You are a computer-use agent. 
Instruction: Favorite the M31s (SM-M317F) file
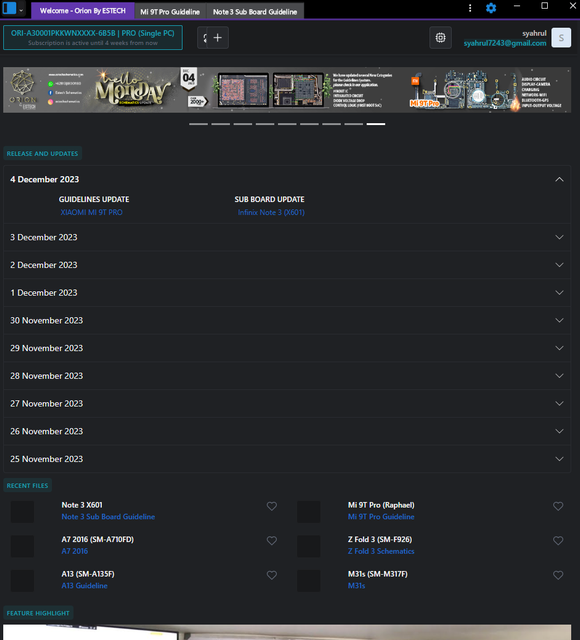coord(558,575)
